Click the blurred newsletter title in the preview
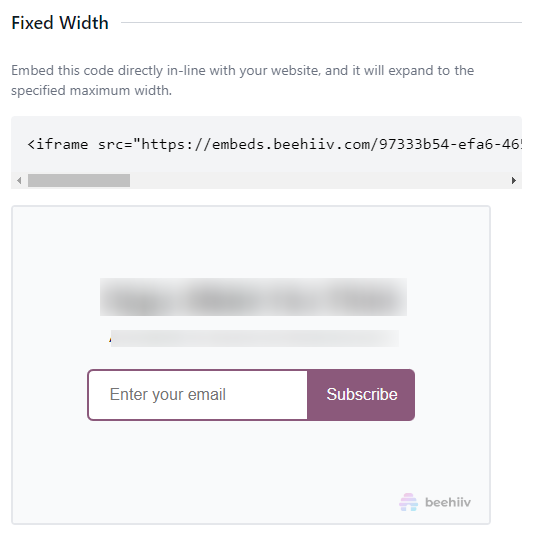Screen dimensions: 541x544 253,297
